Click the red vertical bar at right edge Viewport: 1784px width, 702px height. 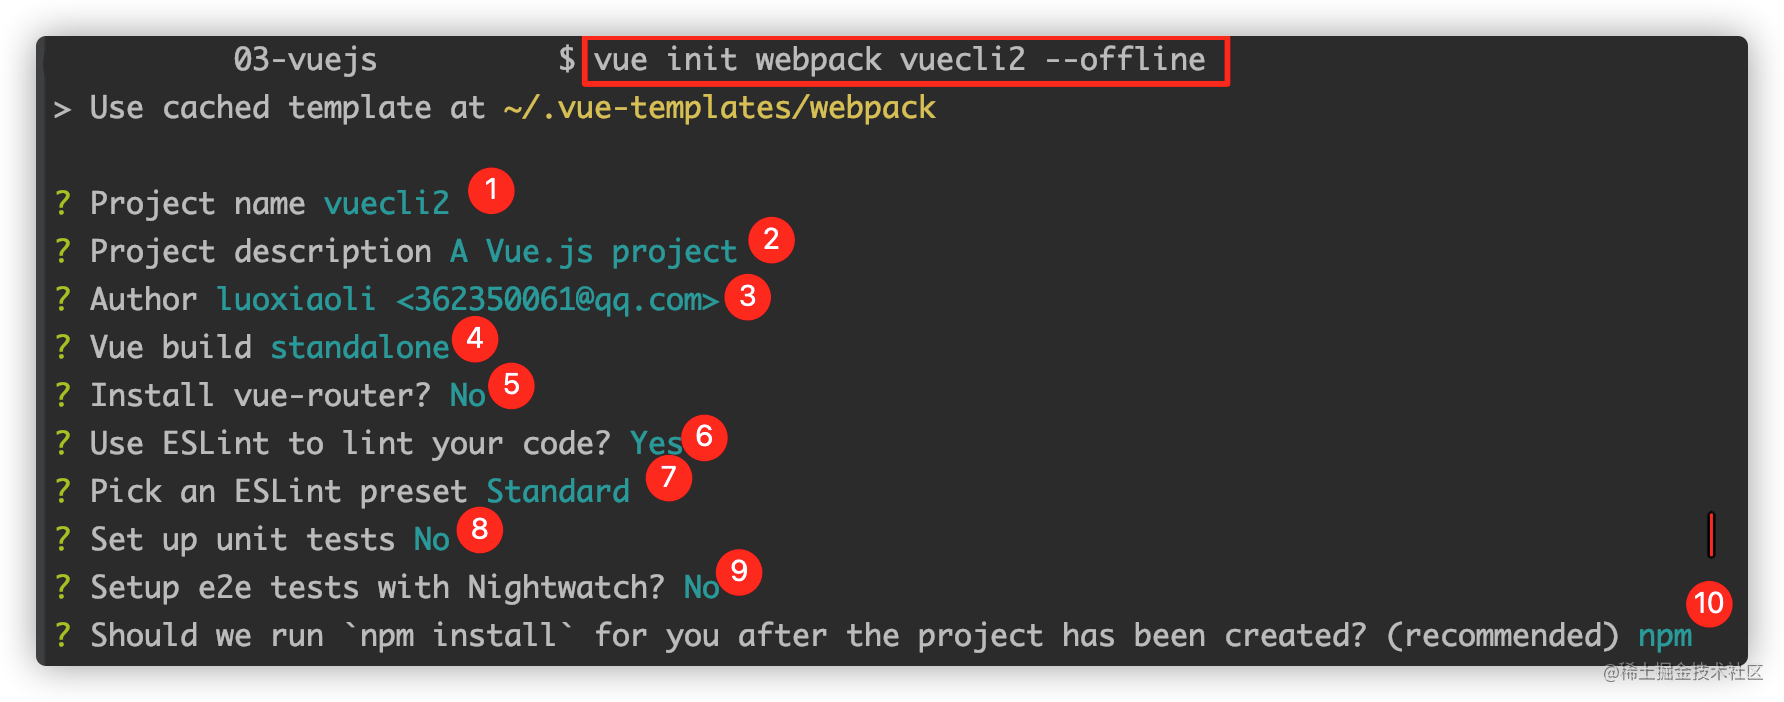(x=1711, y=535)
